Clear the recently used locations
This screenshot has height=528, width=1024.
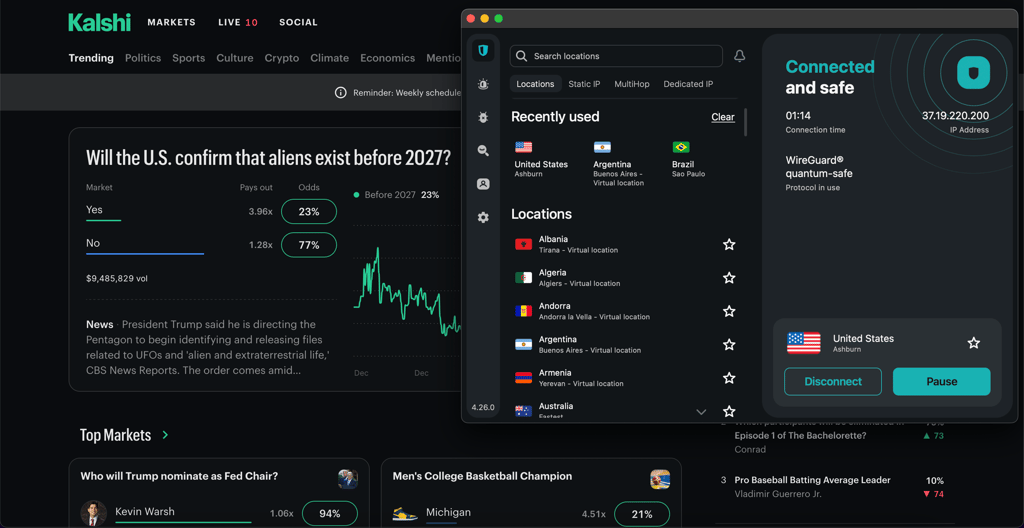723,117
